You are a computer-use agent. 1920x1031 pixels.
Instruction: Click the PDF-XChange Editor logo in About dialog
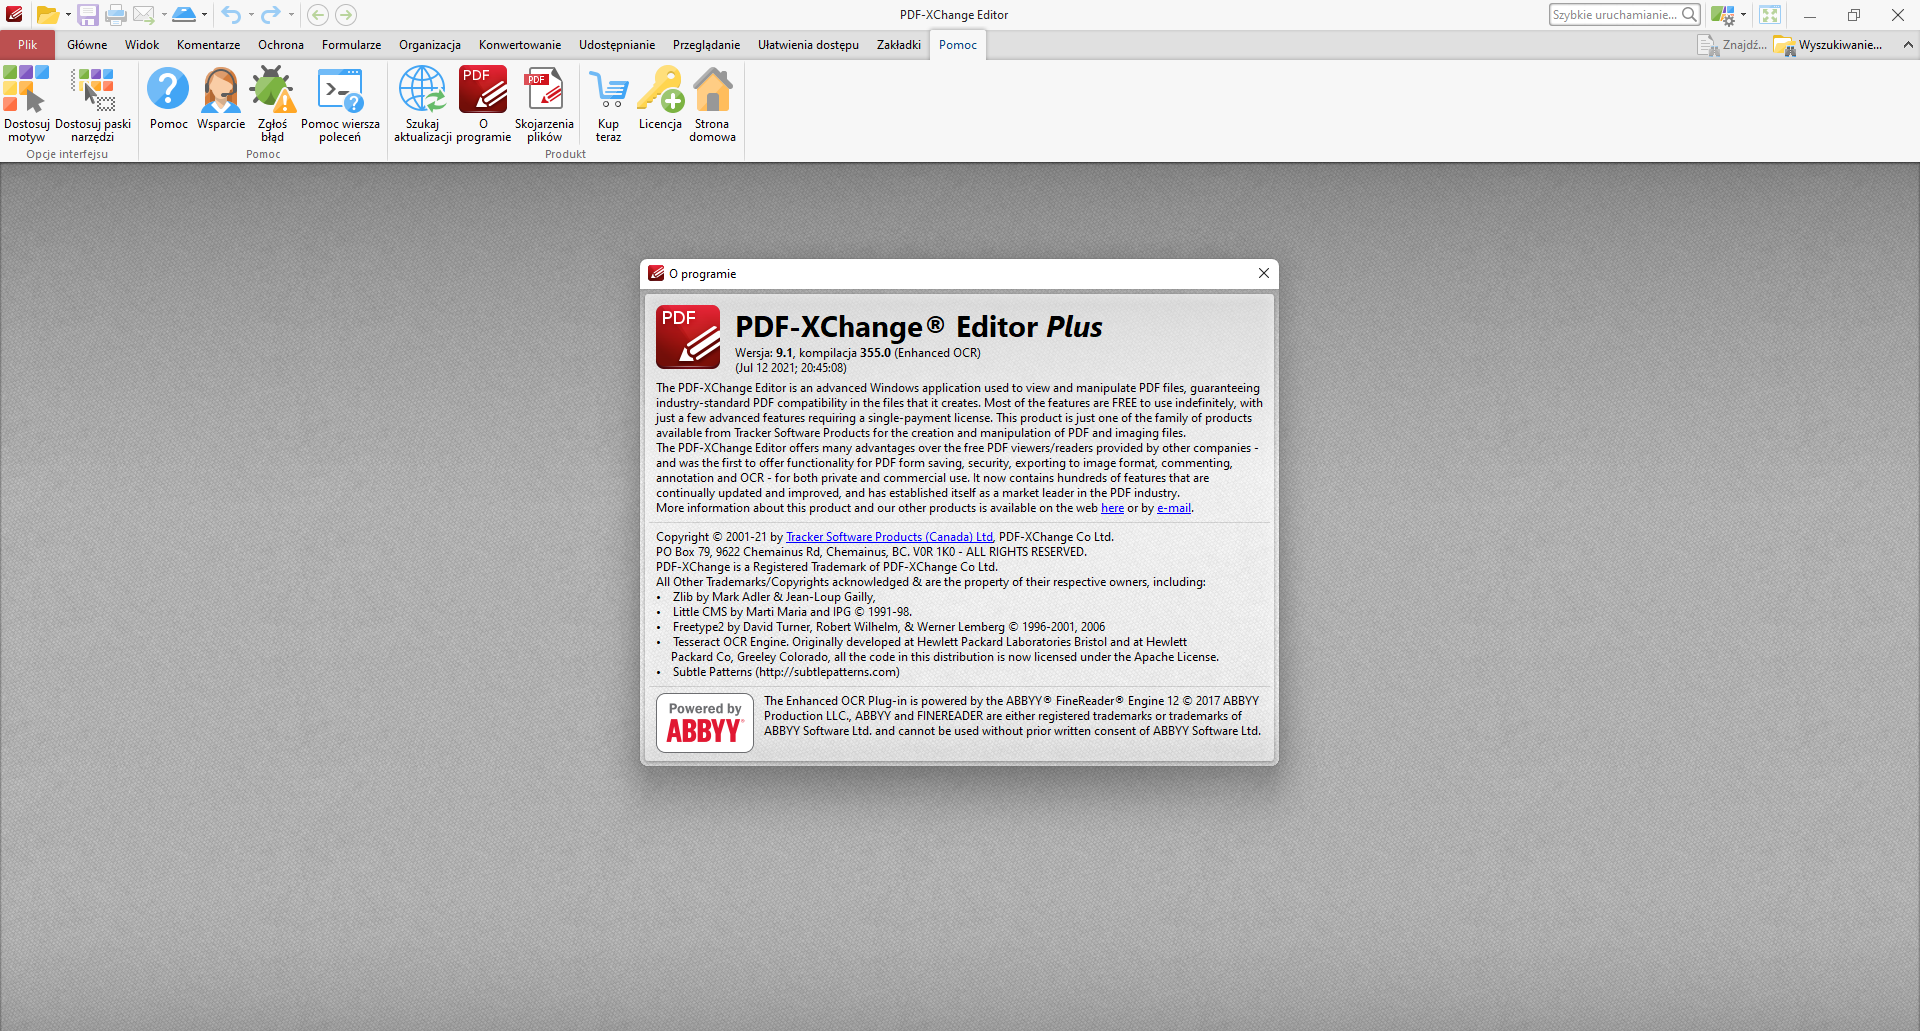point(688,337)
